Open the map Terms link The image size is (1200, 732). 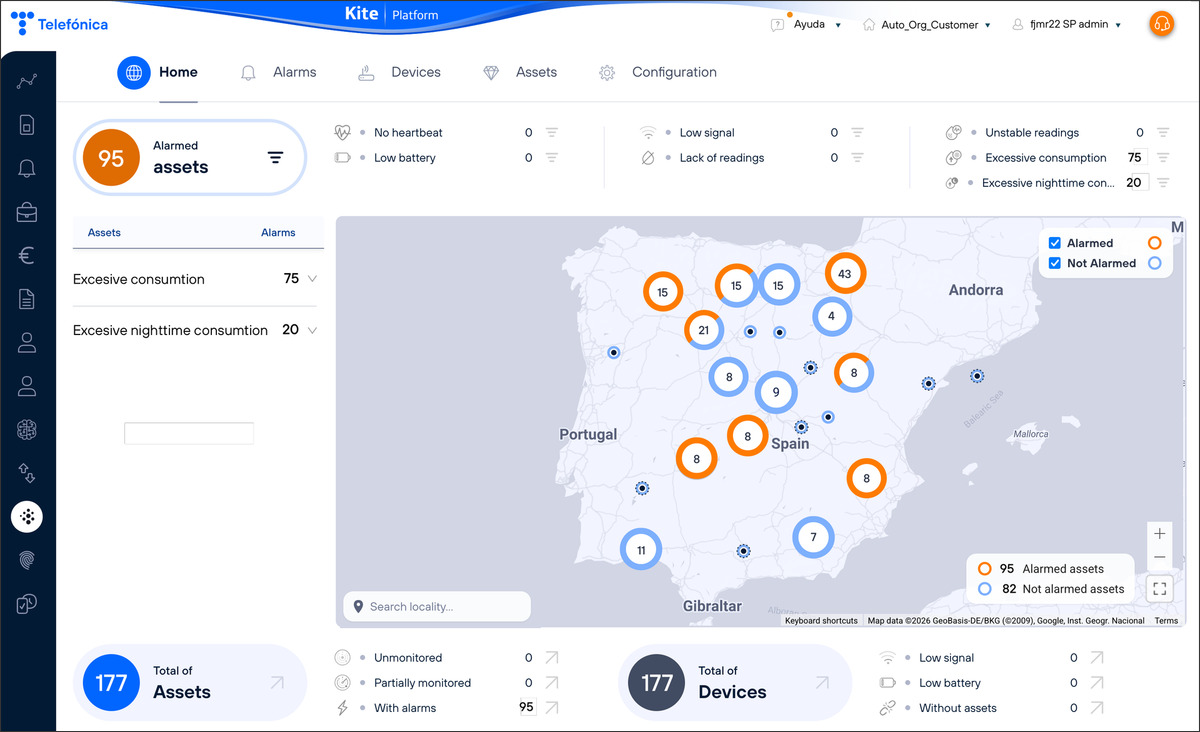(x=1166, y=621)
